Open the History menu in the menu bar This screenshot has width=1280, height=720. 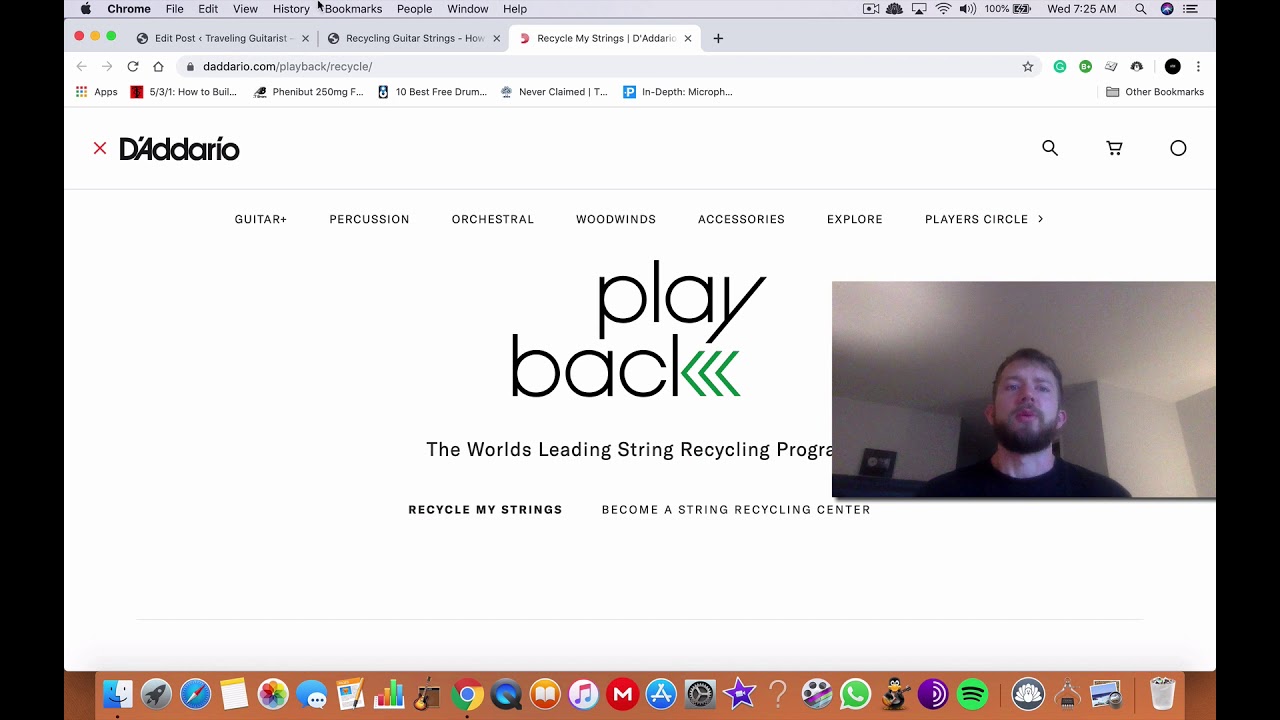click(291, 9)
